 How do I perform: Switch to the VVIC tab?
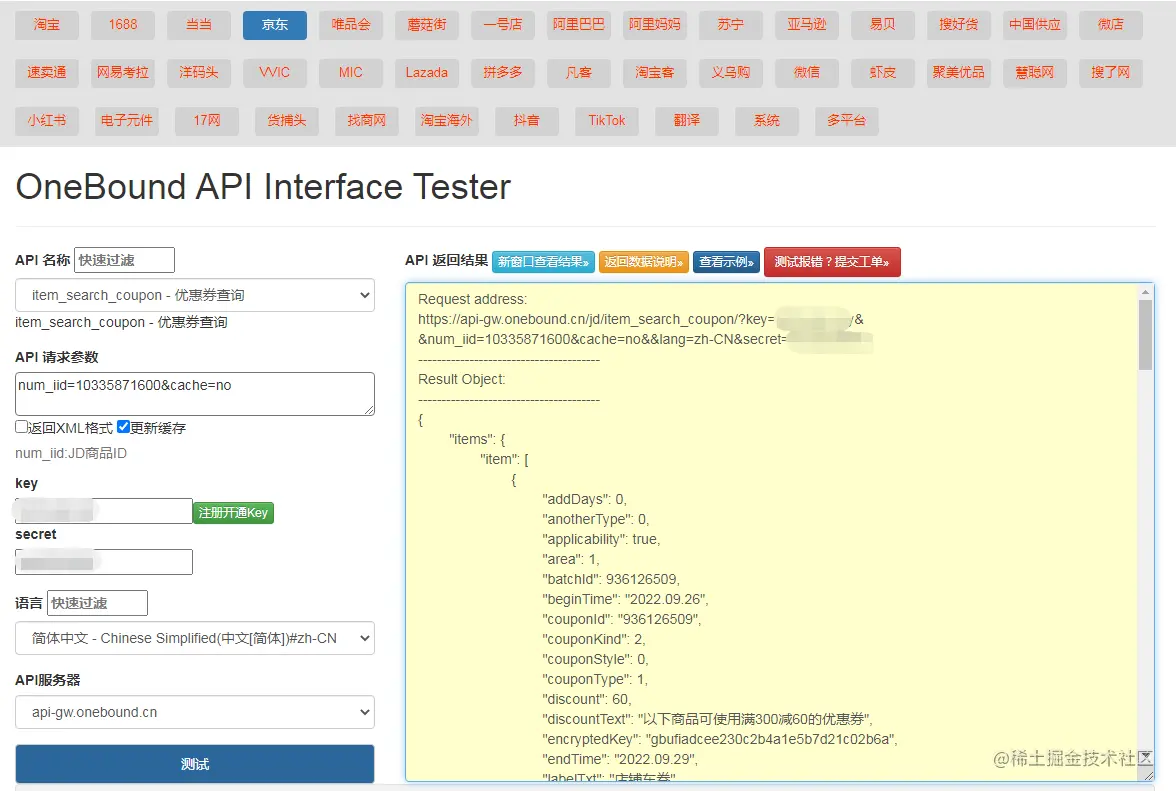[274, 73]
